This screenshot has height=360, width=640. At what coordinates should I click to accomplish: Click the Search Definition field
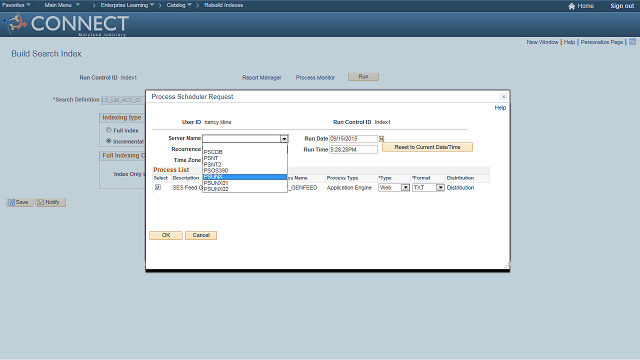point(122,100)
